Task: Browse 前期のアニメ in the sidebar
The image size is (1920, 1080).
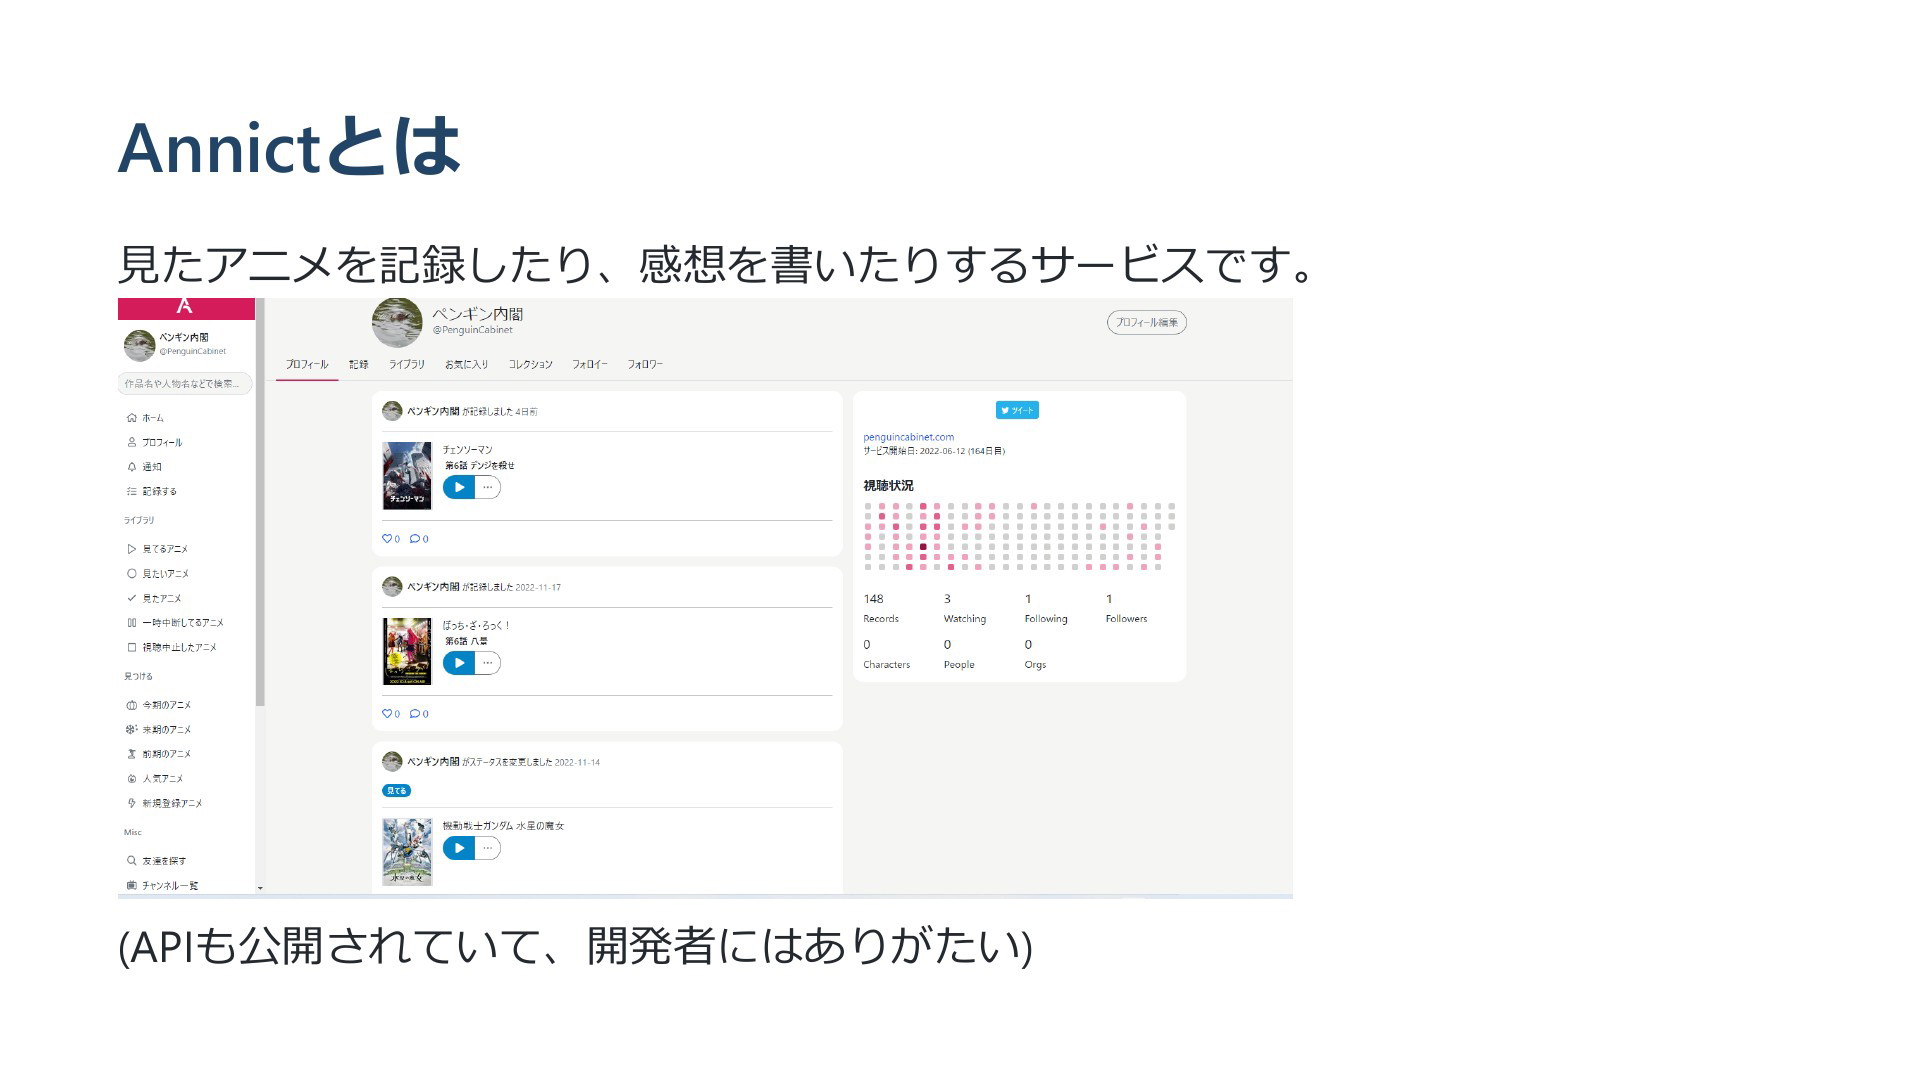Action: click(158, 754)
